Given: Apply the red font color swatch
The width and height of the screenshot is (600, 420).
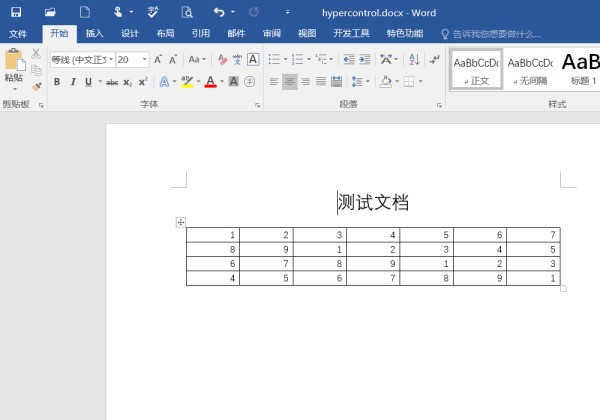Looking at the screenshot, I should tap(210, 82).
